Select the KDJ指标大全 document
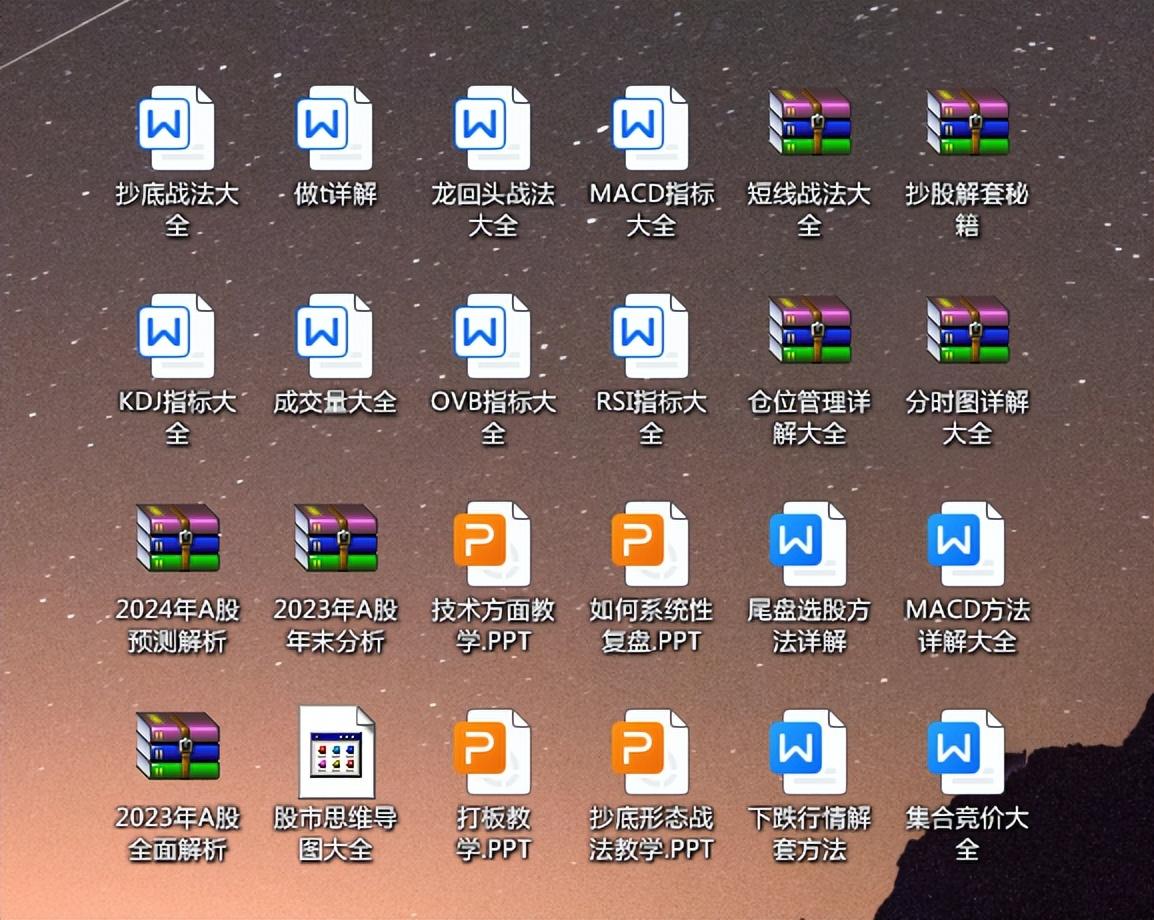 [176, 336]
